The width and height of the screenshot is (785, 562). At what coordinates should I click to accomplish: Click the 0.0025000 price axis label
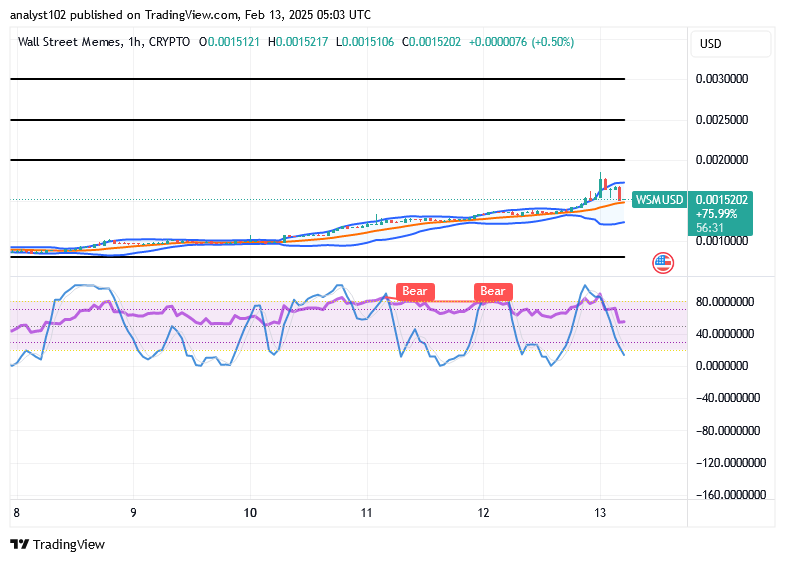(x=722, y=120)
